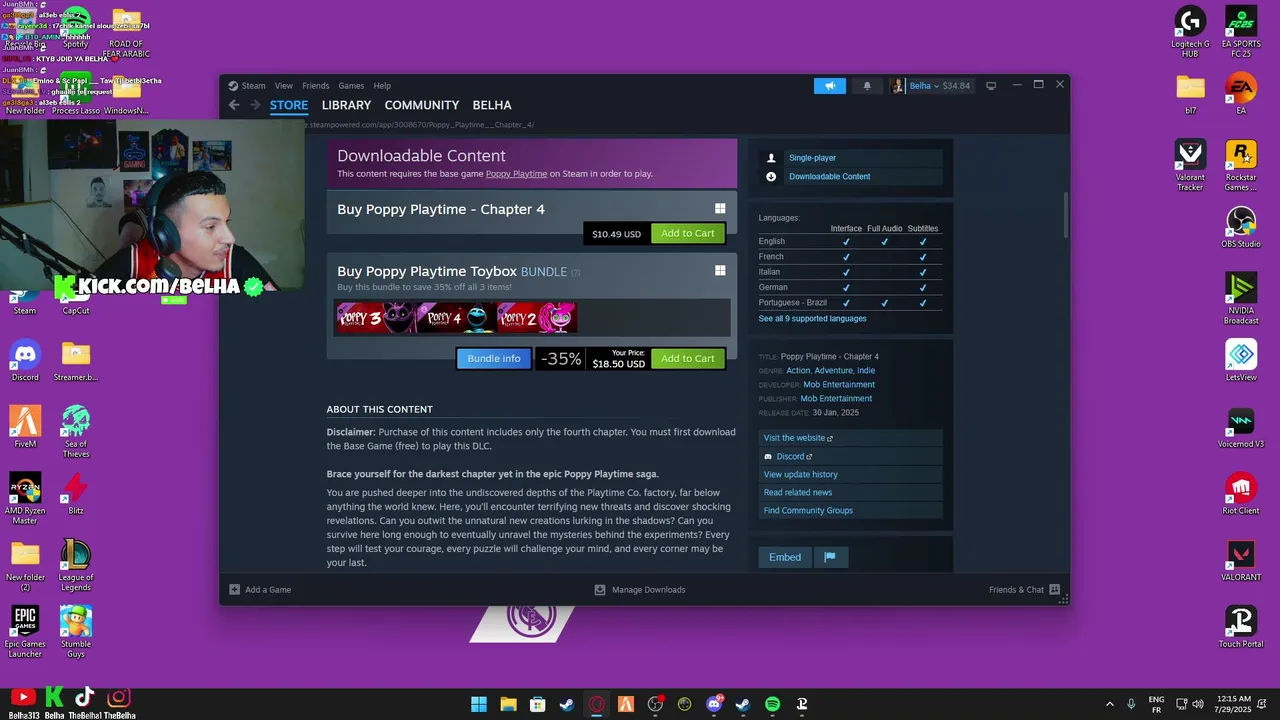The image size is (1280, 720).
Task: Open the VALORANT desktop icon
Action: (x=1241, y=561)
